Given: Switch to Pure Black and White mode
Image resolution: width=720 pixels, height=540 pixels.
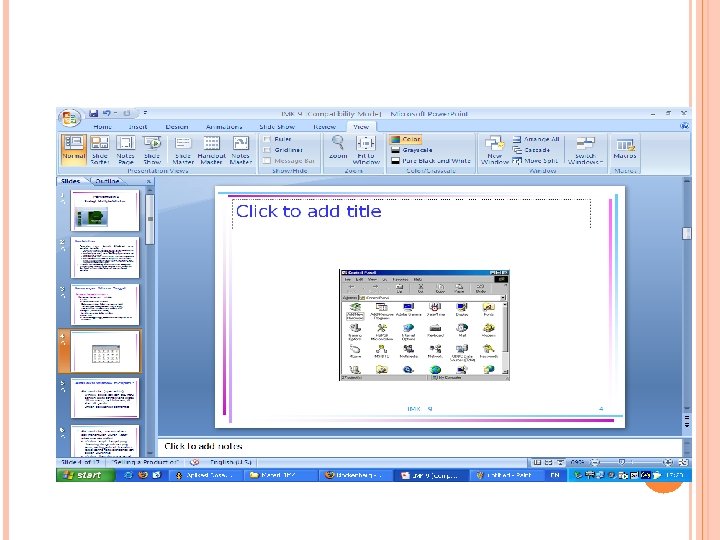Looking at the screenshot, I should 431,161.
